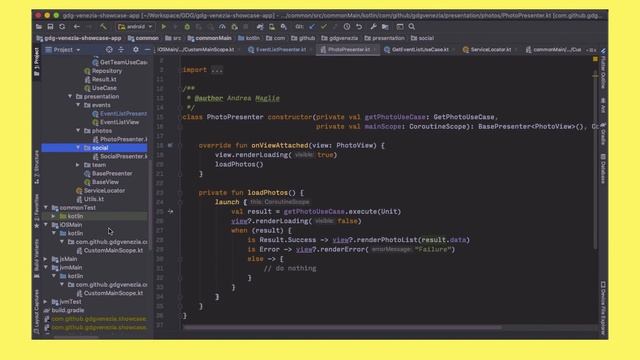Open the Project view selector dropdown
640x360 pixels.
(x=63, y=49)
